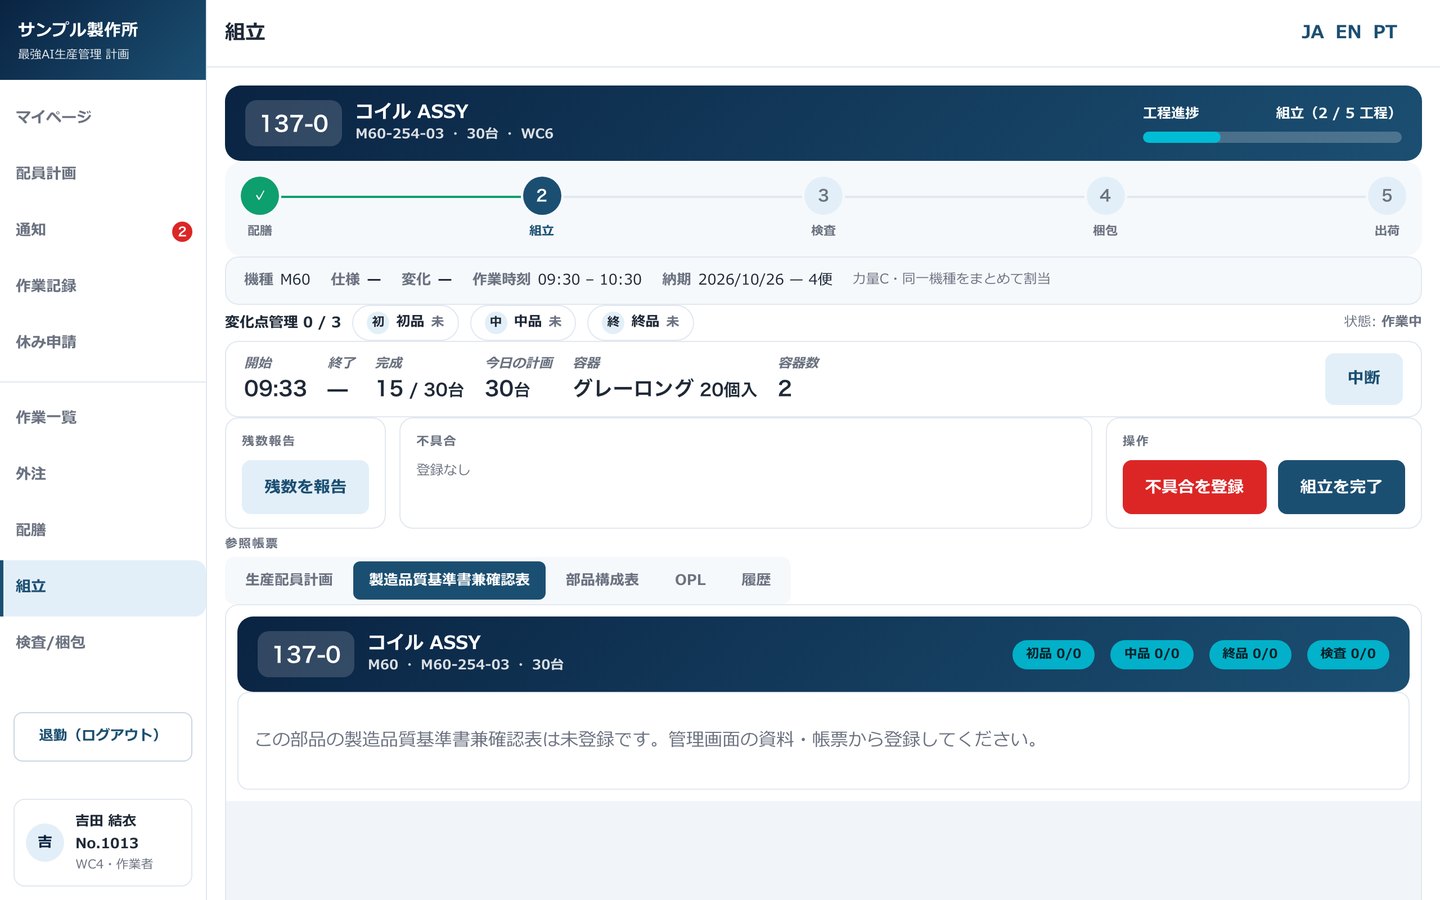Click the 初品 0/0 status pill
Screen dimensions: 1440x900
coord(1054,654)
